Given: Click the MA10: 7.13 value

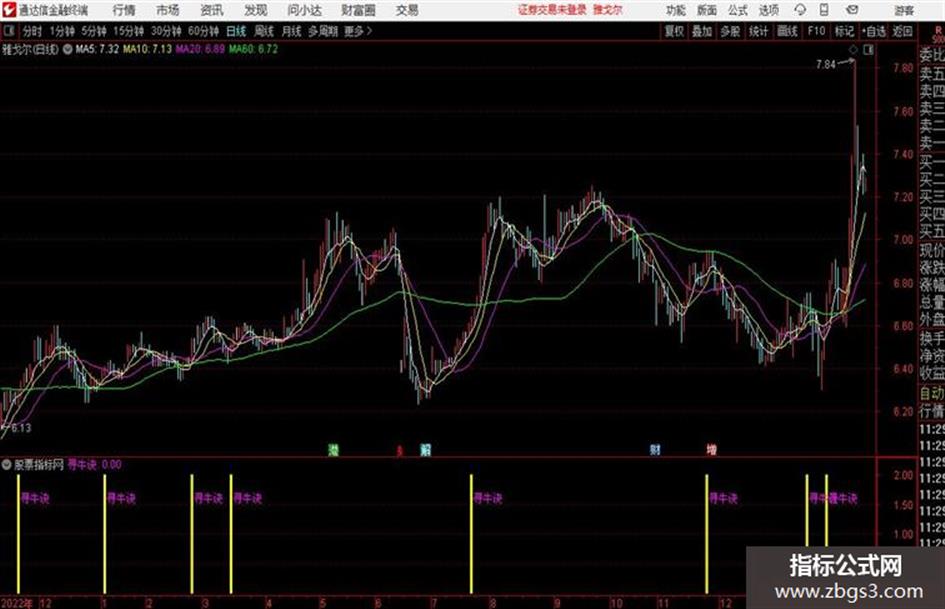Looking at the screenshot, I should [147, 49].
